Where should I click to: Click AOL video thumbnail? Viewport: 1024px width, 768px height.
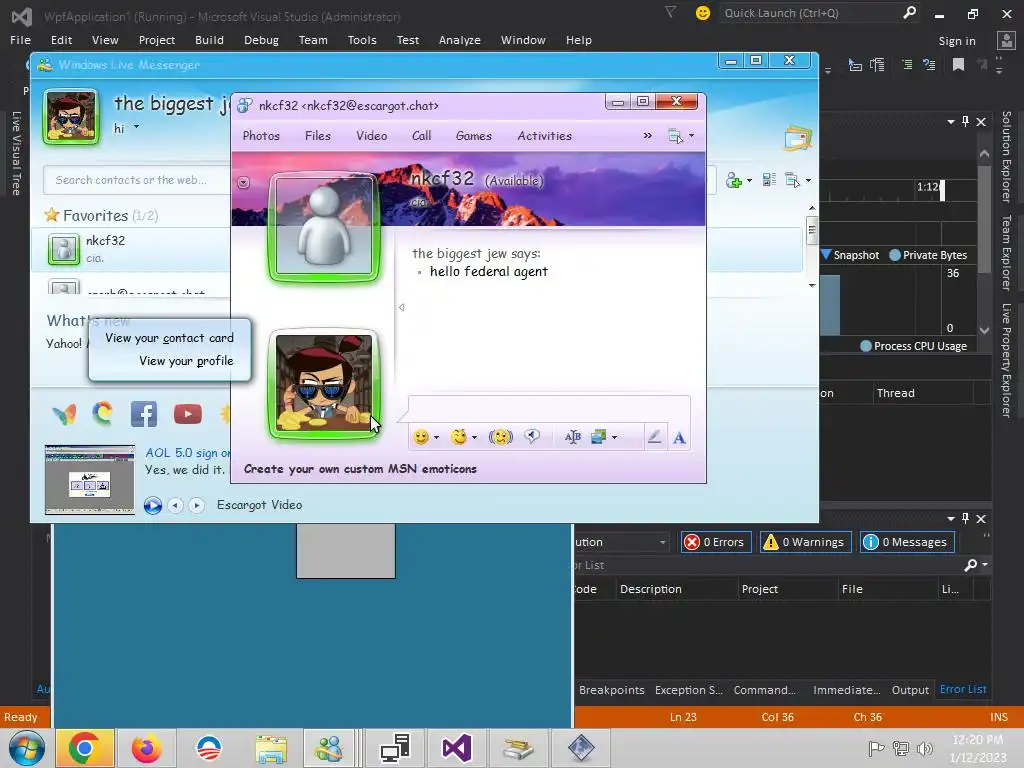[x=90, y=480]
